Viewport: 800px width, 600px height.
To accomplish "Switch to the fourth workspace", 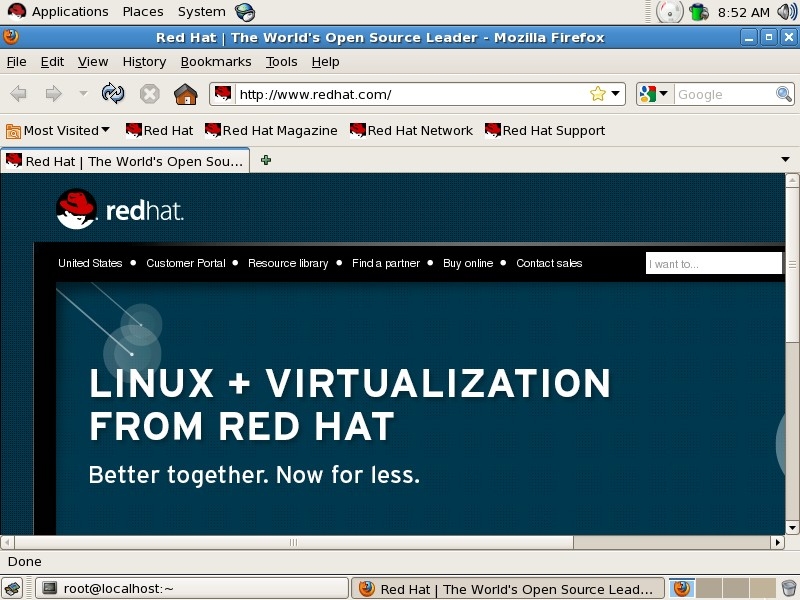I will click(x=762, y=588).
